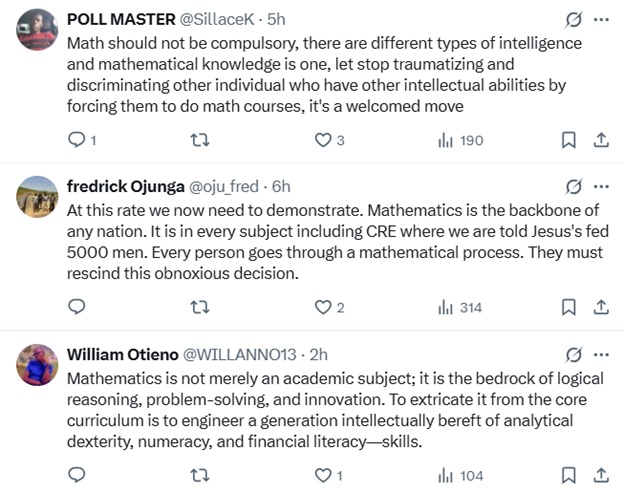Screen dimensions: 624x493
Task: Click POLL MASTER's profile picture
Action: coord(37,32)
